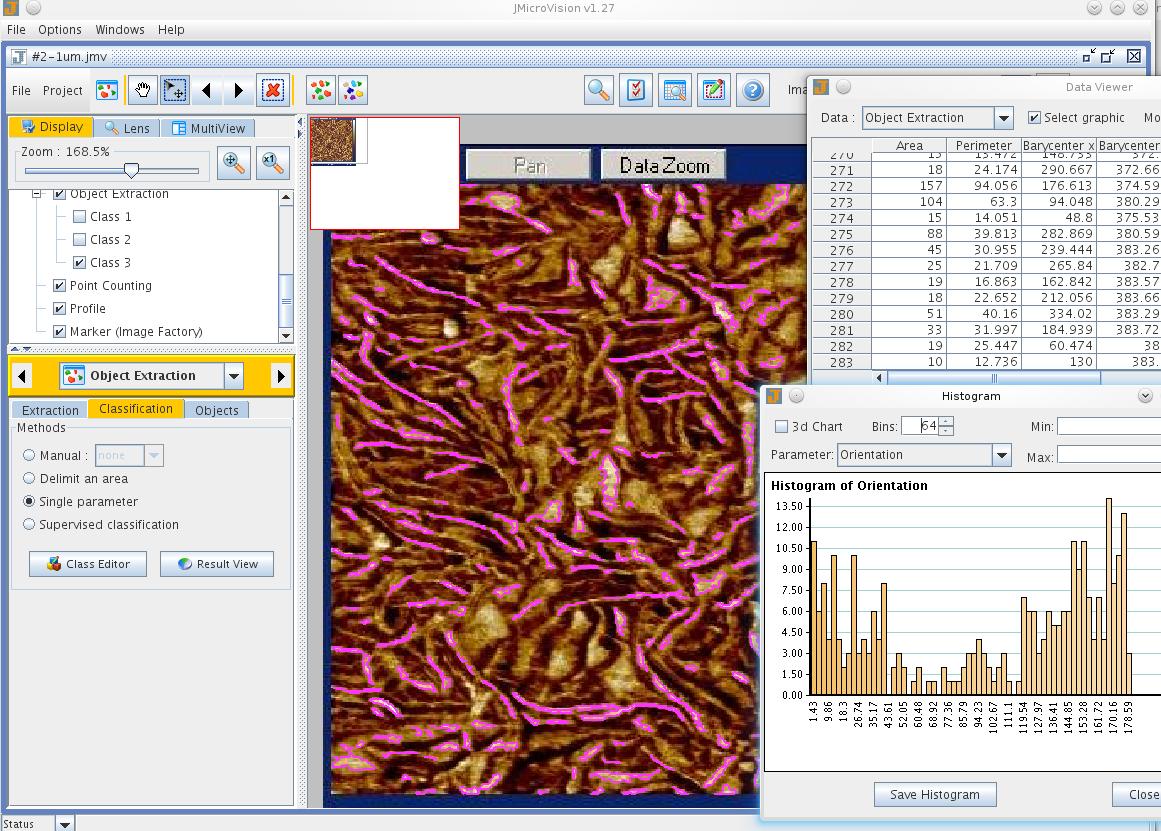Screen dimensions: 1161x831
Task: Activate the object selection arrow tool
Action: pos(174,90)
